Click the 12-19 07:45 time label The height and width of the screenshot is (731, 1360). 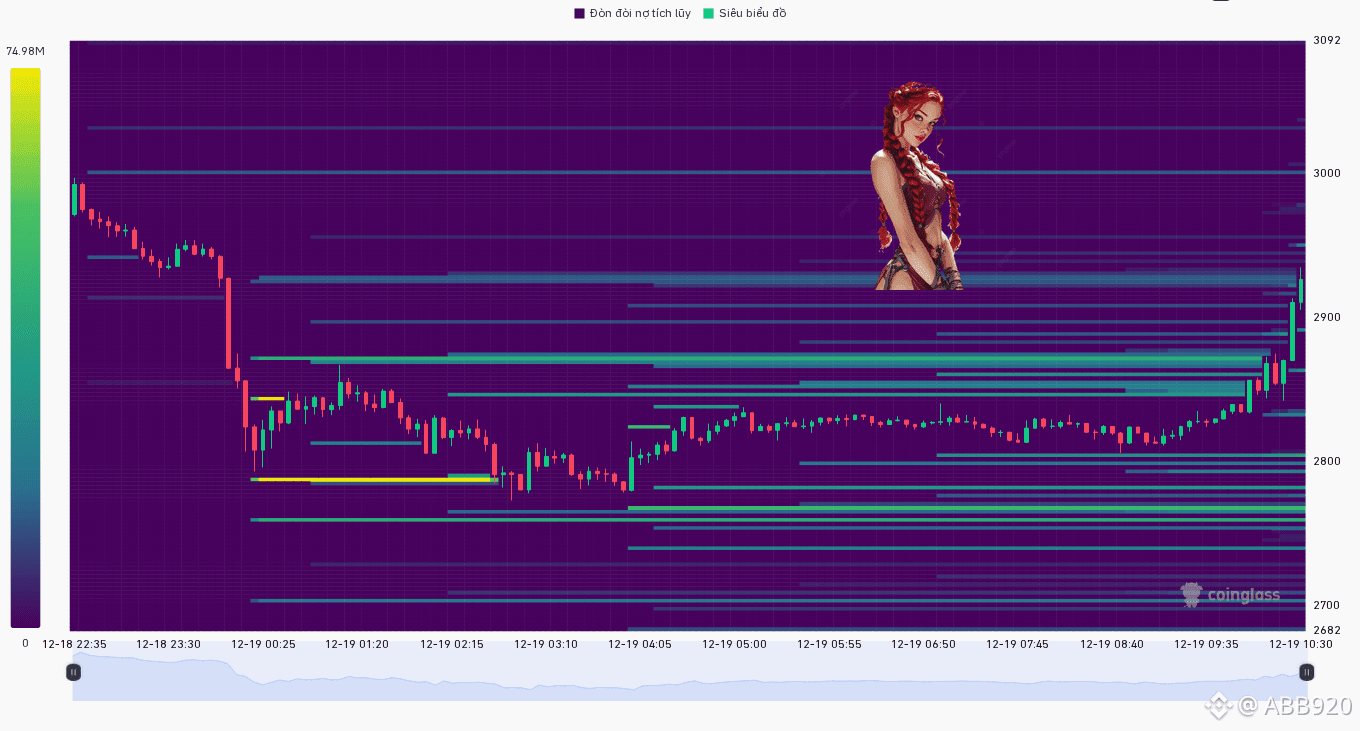coord(1018,644)
